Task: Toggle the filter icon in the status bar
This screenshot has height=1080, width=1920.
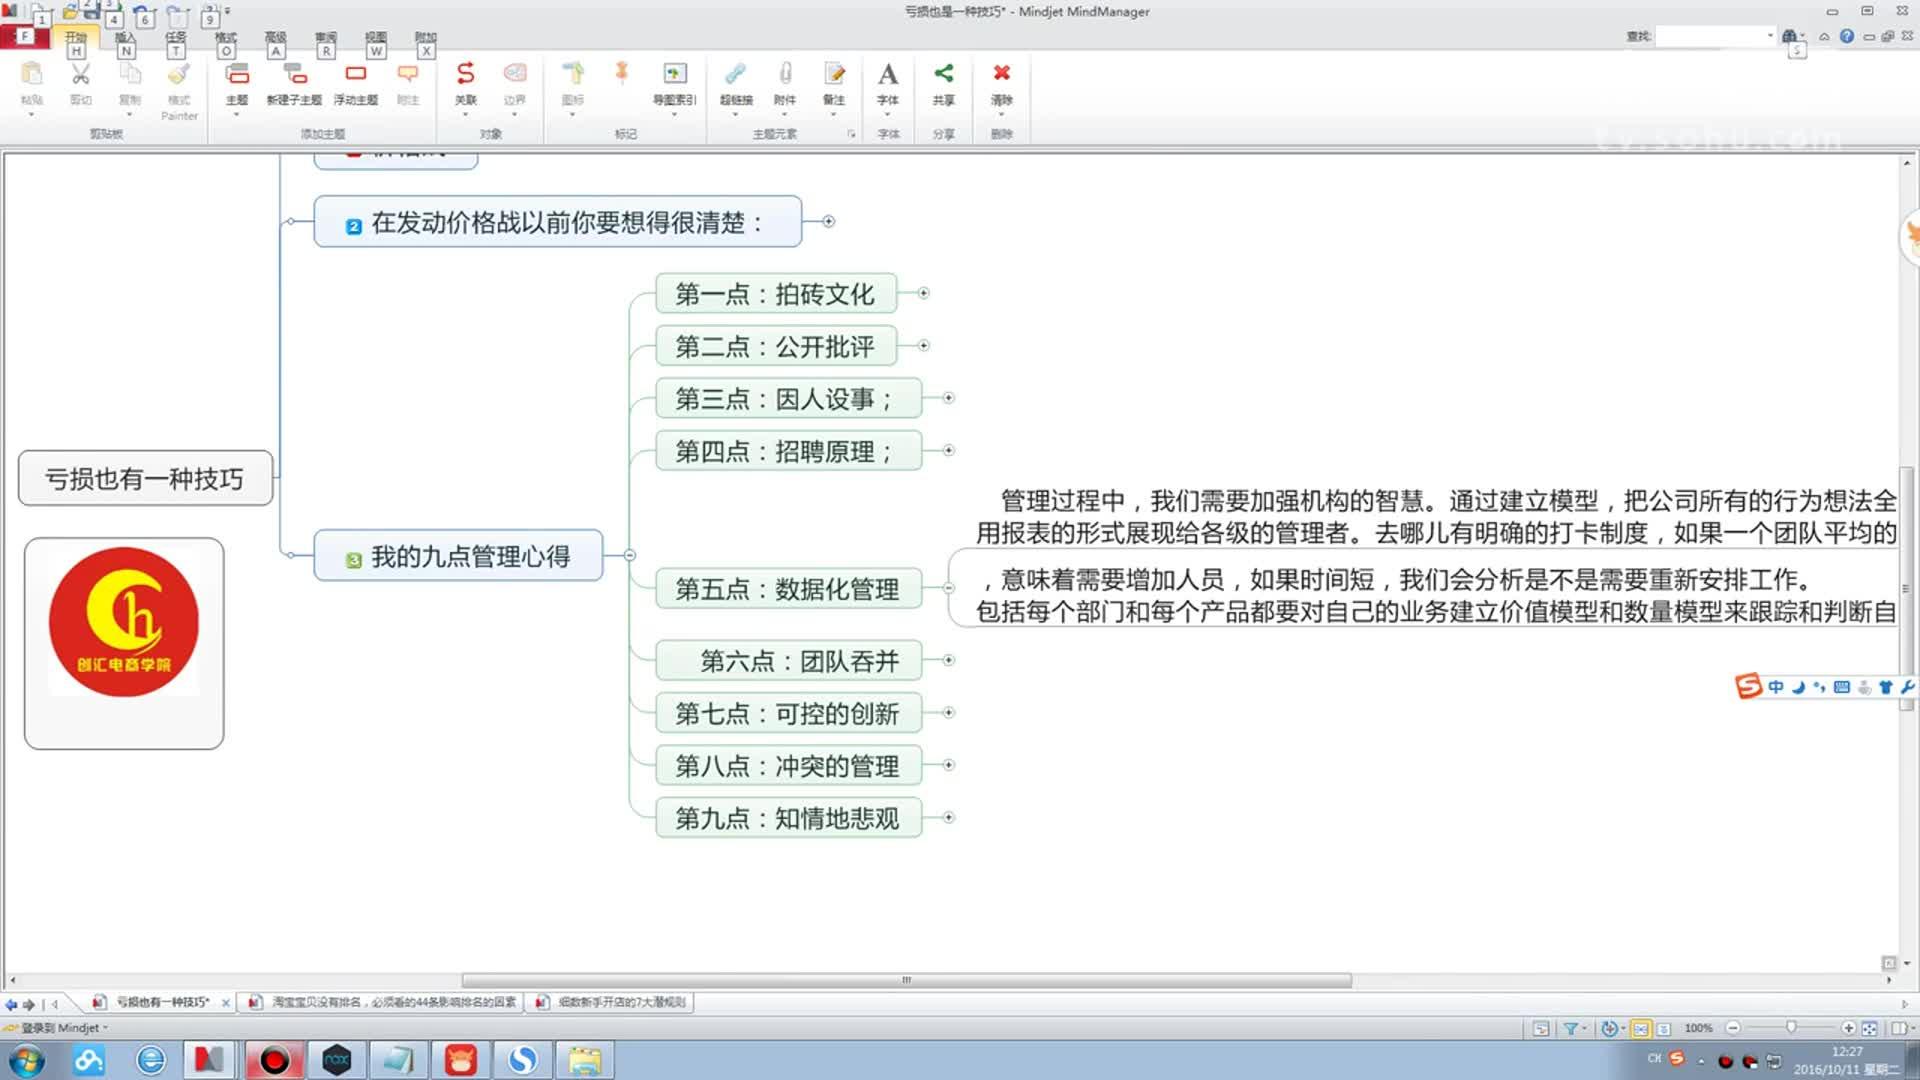Action: [1572, 1028]
